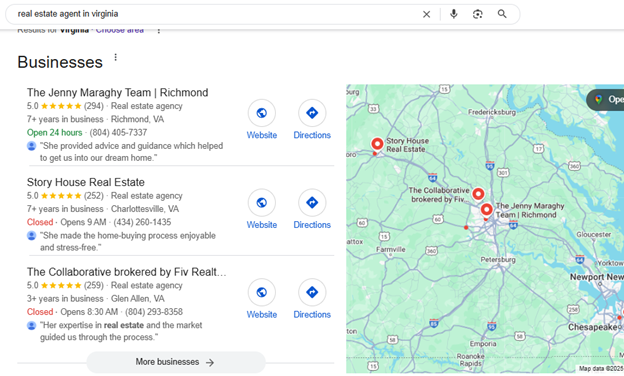The width and height of the screenshot is (624, 376).
Task: Get Directions icon for The Jenny Maraghy Team
Action: coord(312,113)
